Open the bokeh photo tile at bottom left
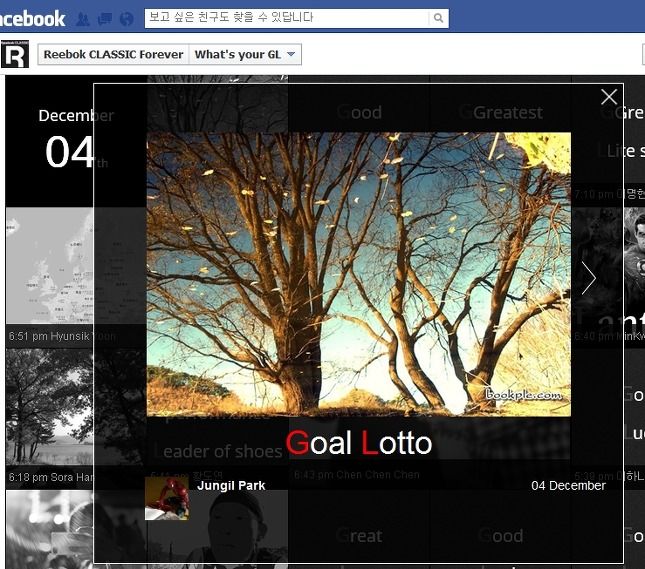This screenshot has width=645, height=569. [49, 530]
